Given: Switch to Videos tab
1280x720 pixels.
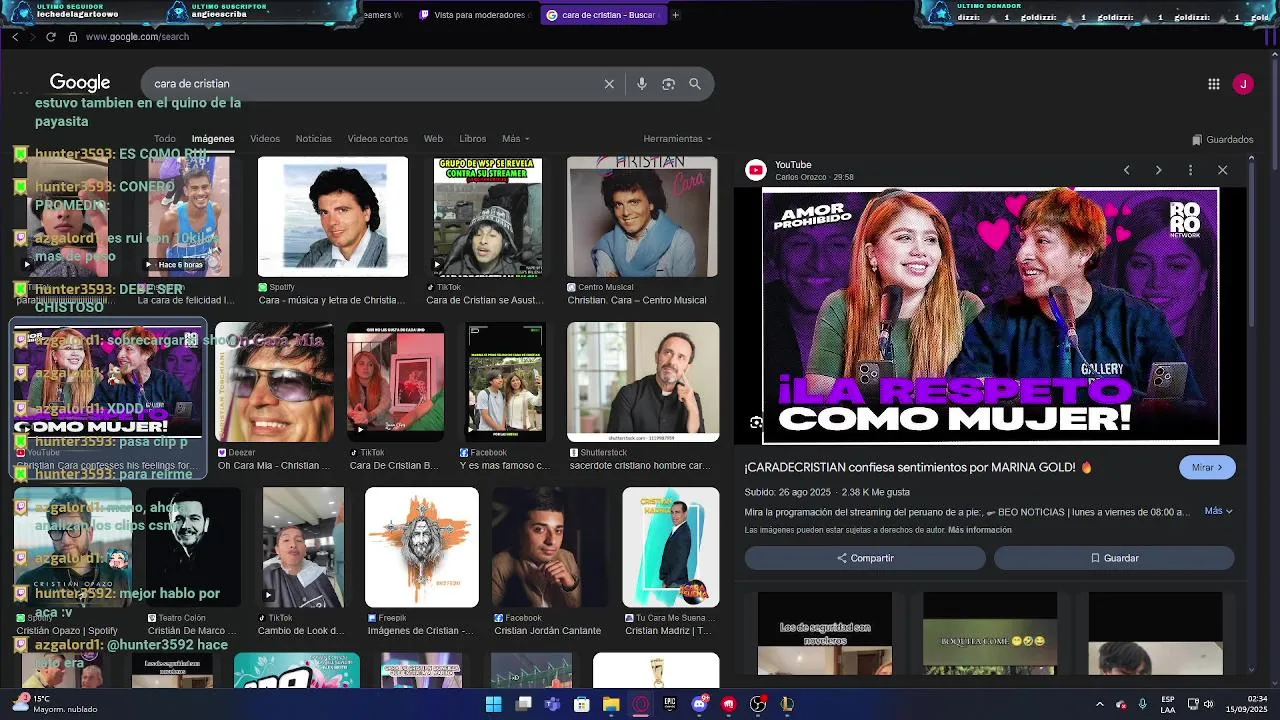Looking at the screenshot, I should coord(265,139).
